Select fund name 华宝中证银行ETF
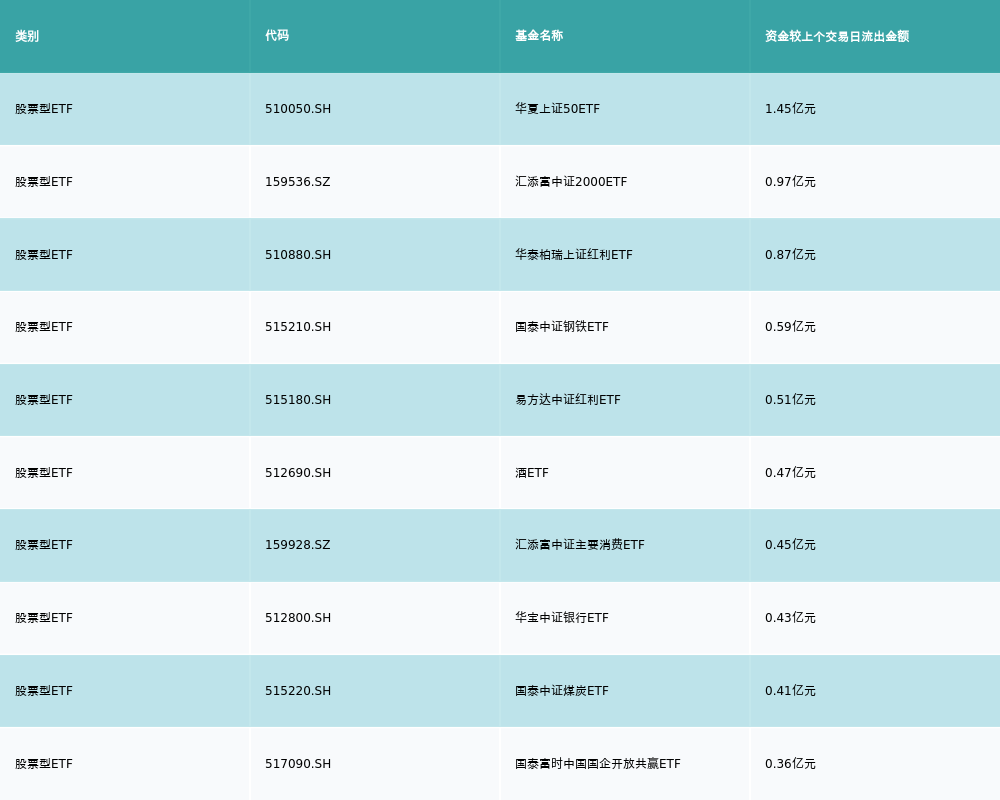Screen dimensions: 1000x800 (x=562, y=618)
